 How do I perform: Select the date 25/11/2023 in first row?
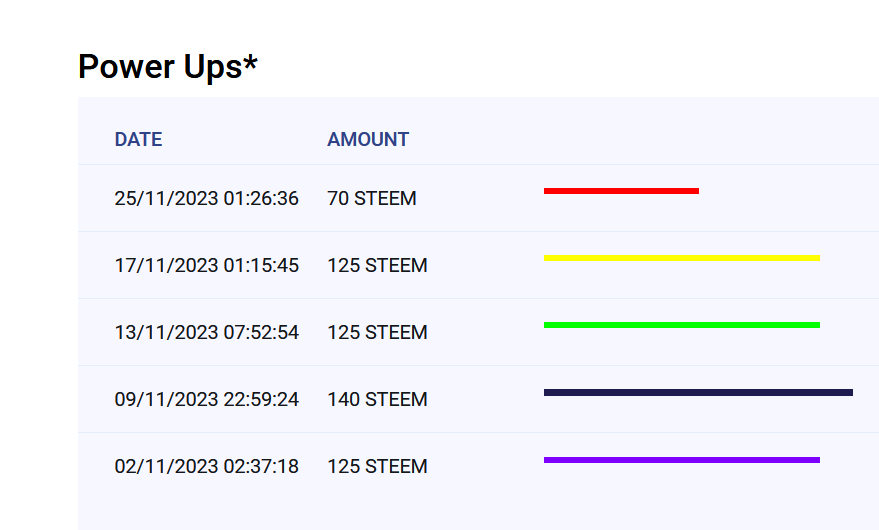166,199
